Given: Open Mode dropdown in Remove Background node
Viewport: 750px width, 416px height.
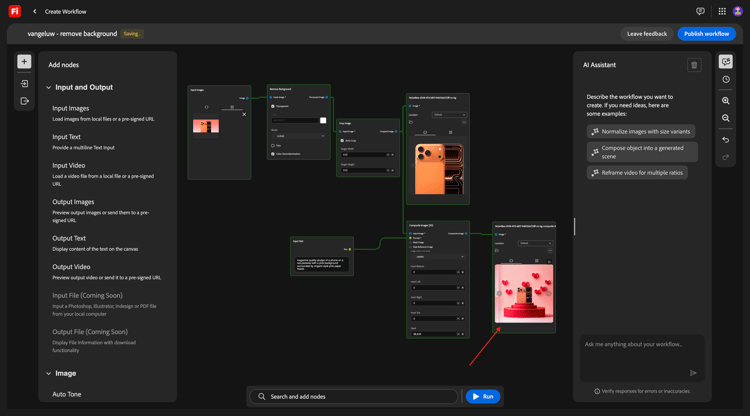Looking at the screenshot, I should click(298, 136).
